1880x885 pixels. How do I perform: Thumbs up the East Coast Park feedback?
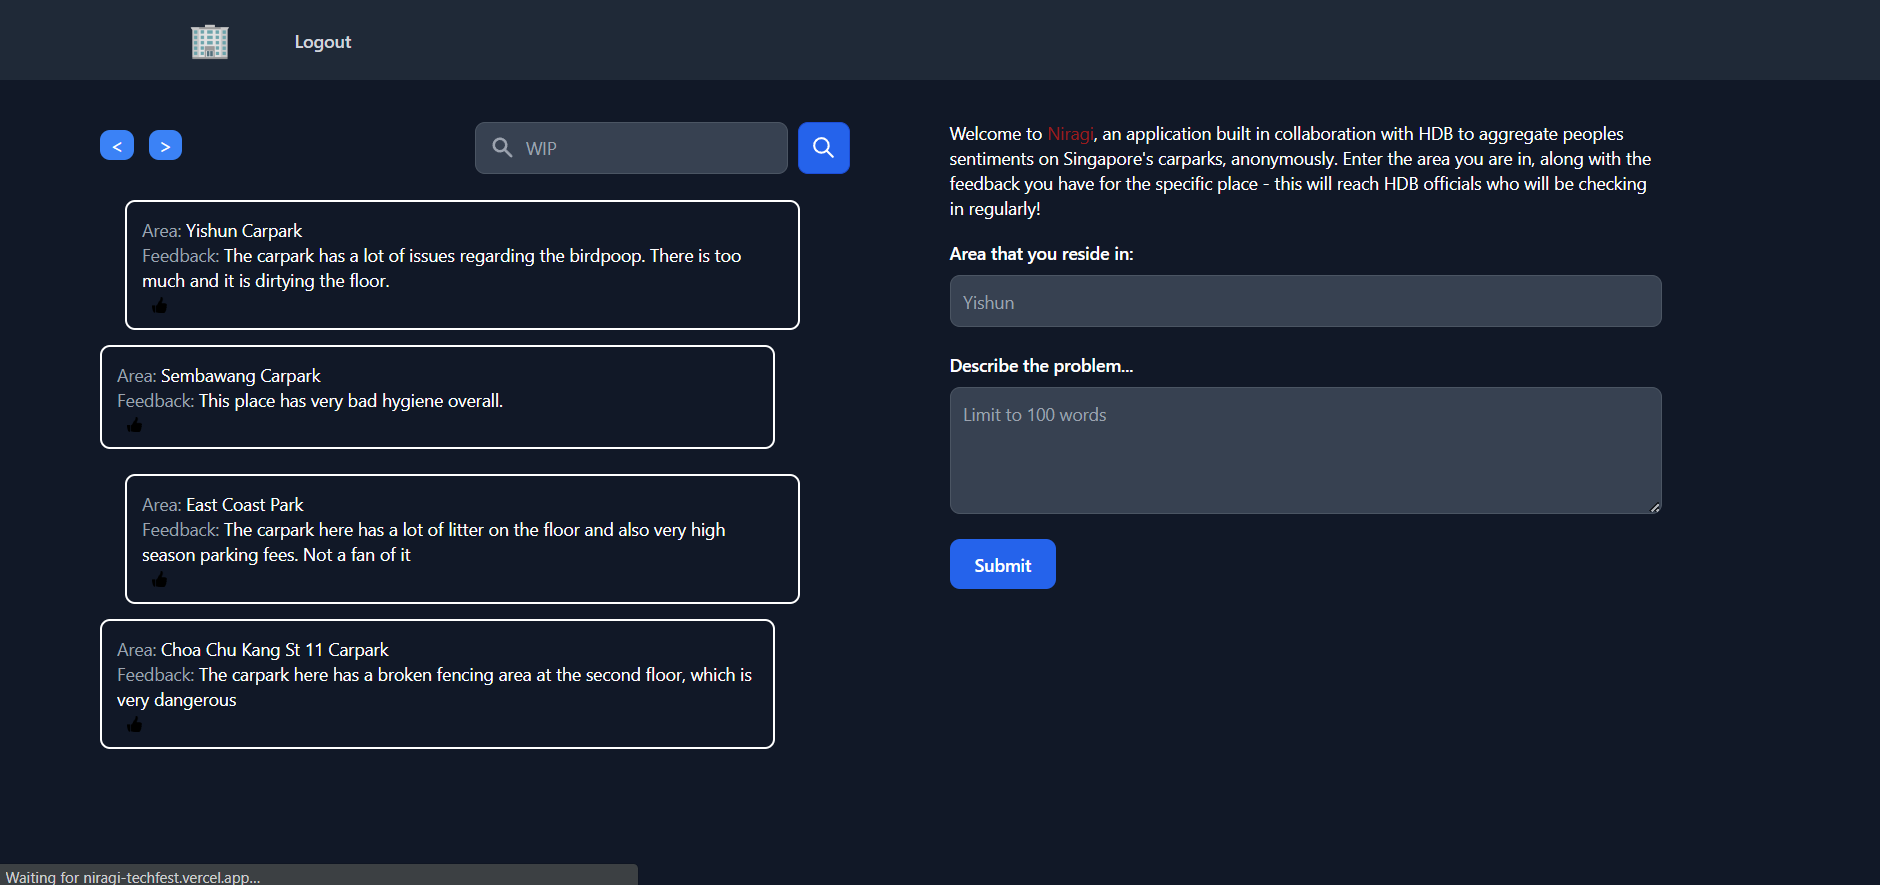coord(161,579)
